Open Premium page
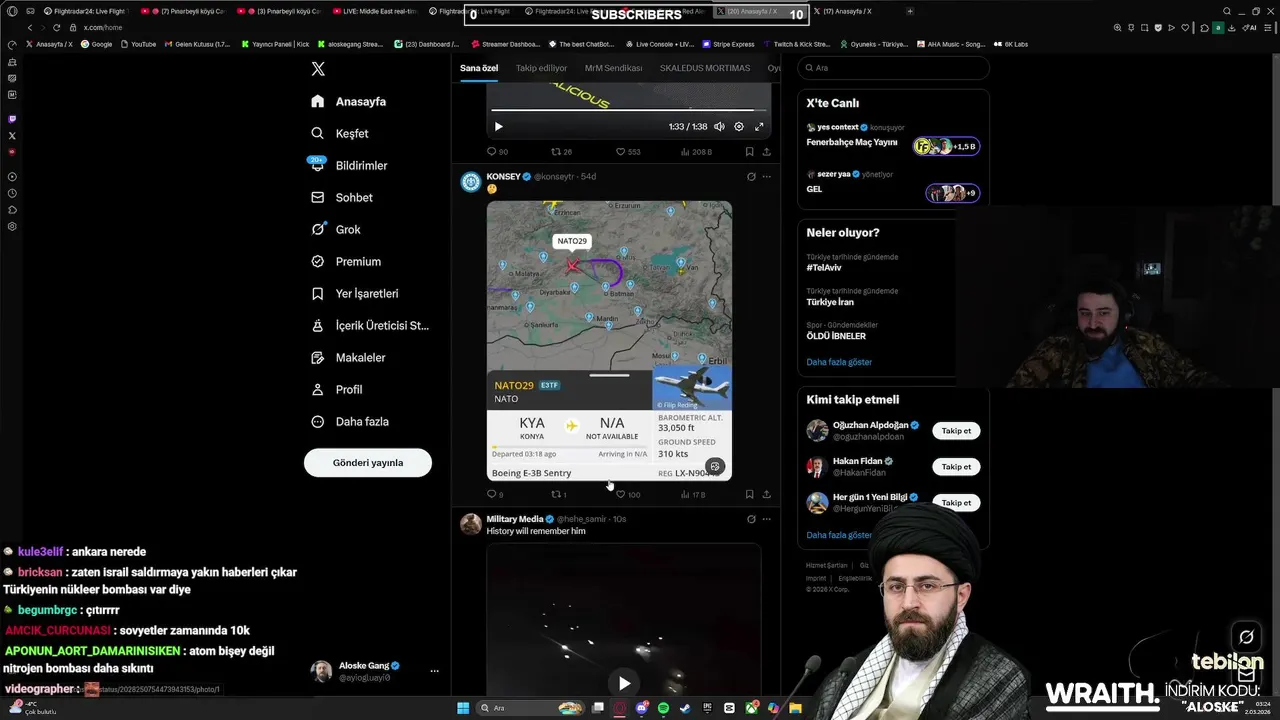The width and height of the screenshot is (1280, 720). [346, 261]
